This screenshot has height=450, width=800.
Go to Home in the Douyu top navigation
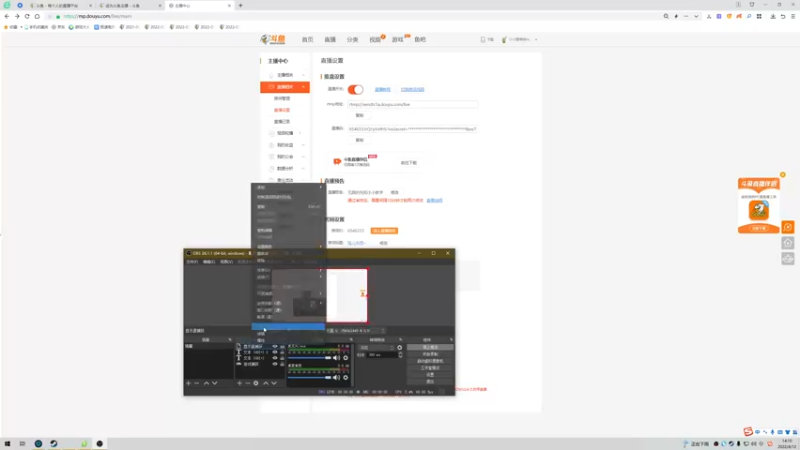coord(307,39)
